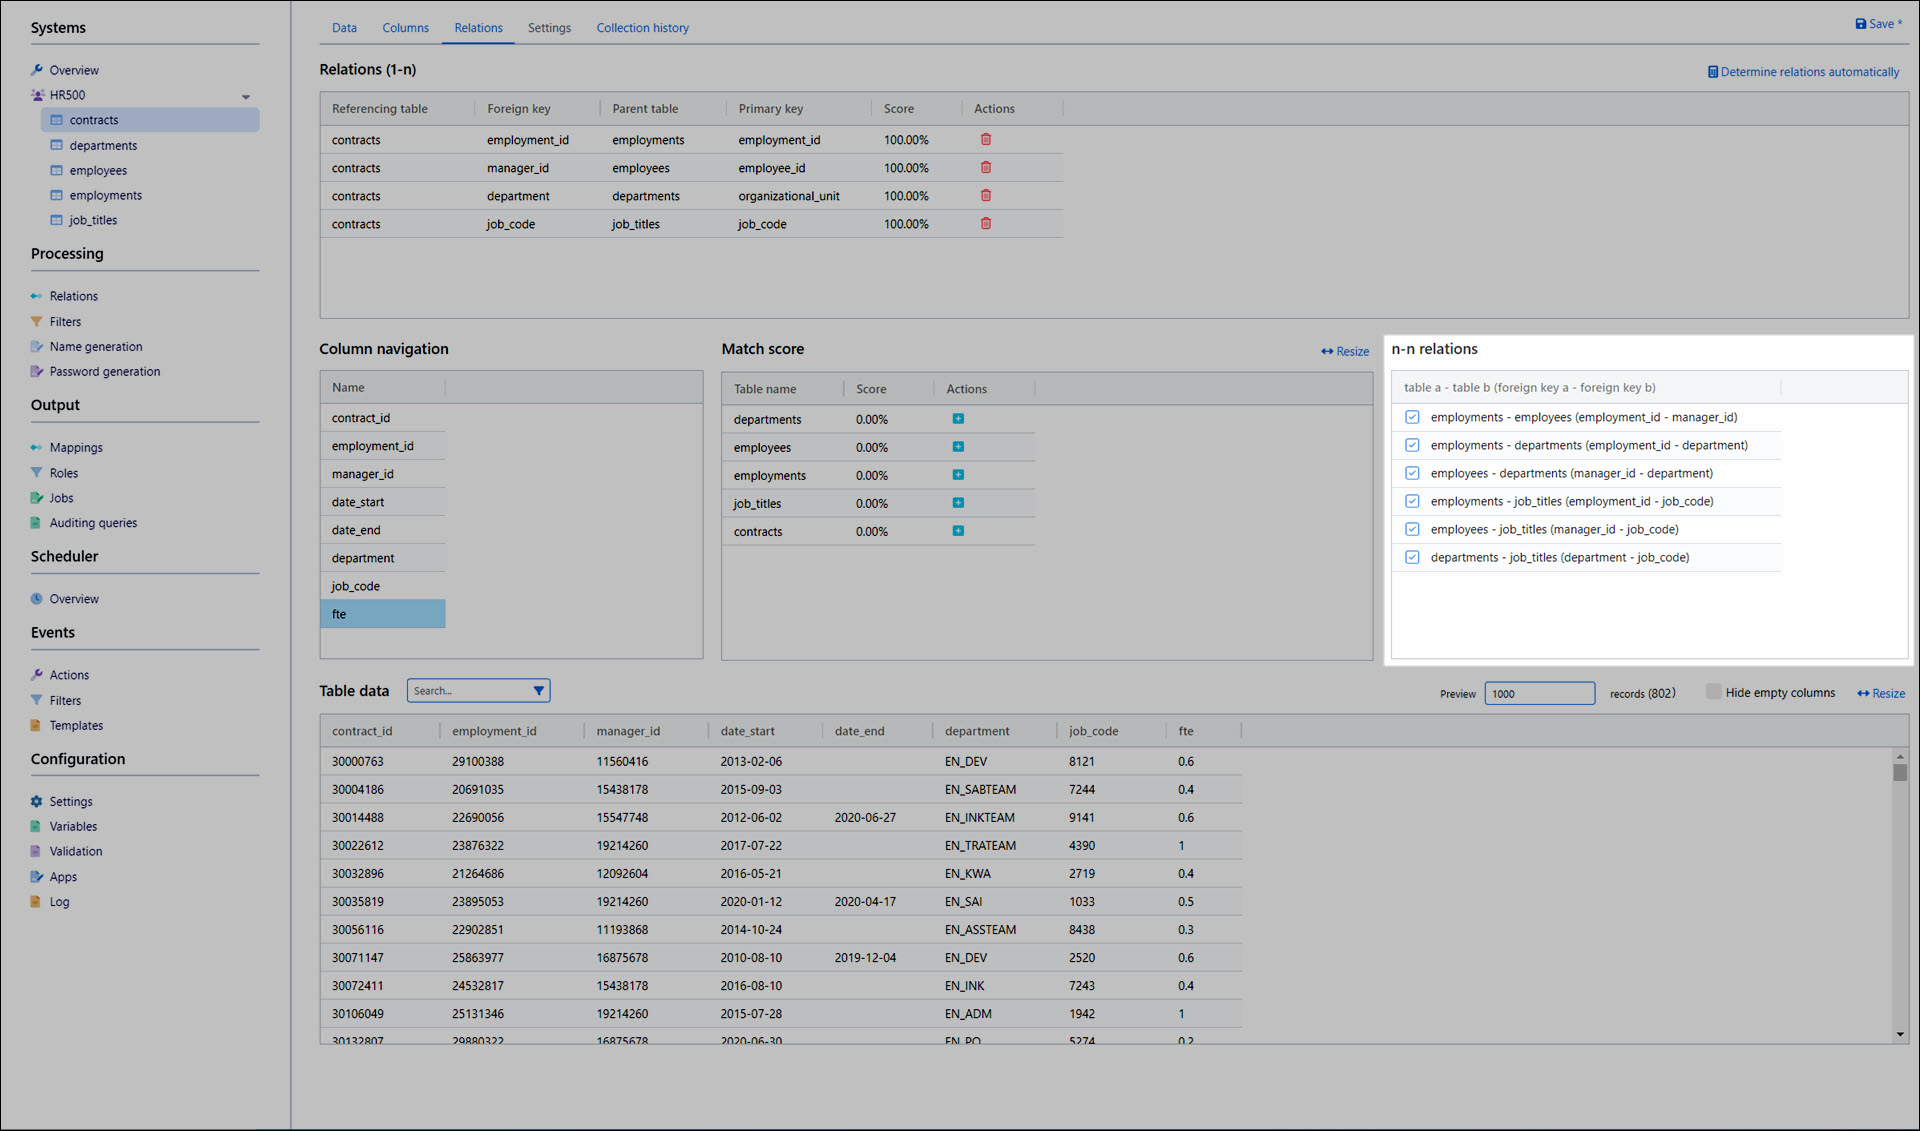Add relation to job_titles in Match score
This screenshot has height=1131, width=1920.
(x=958, y=503)
